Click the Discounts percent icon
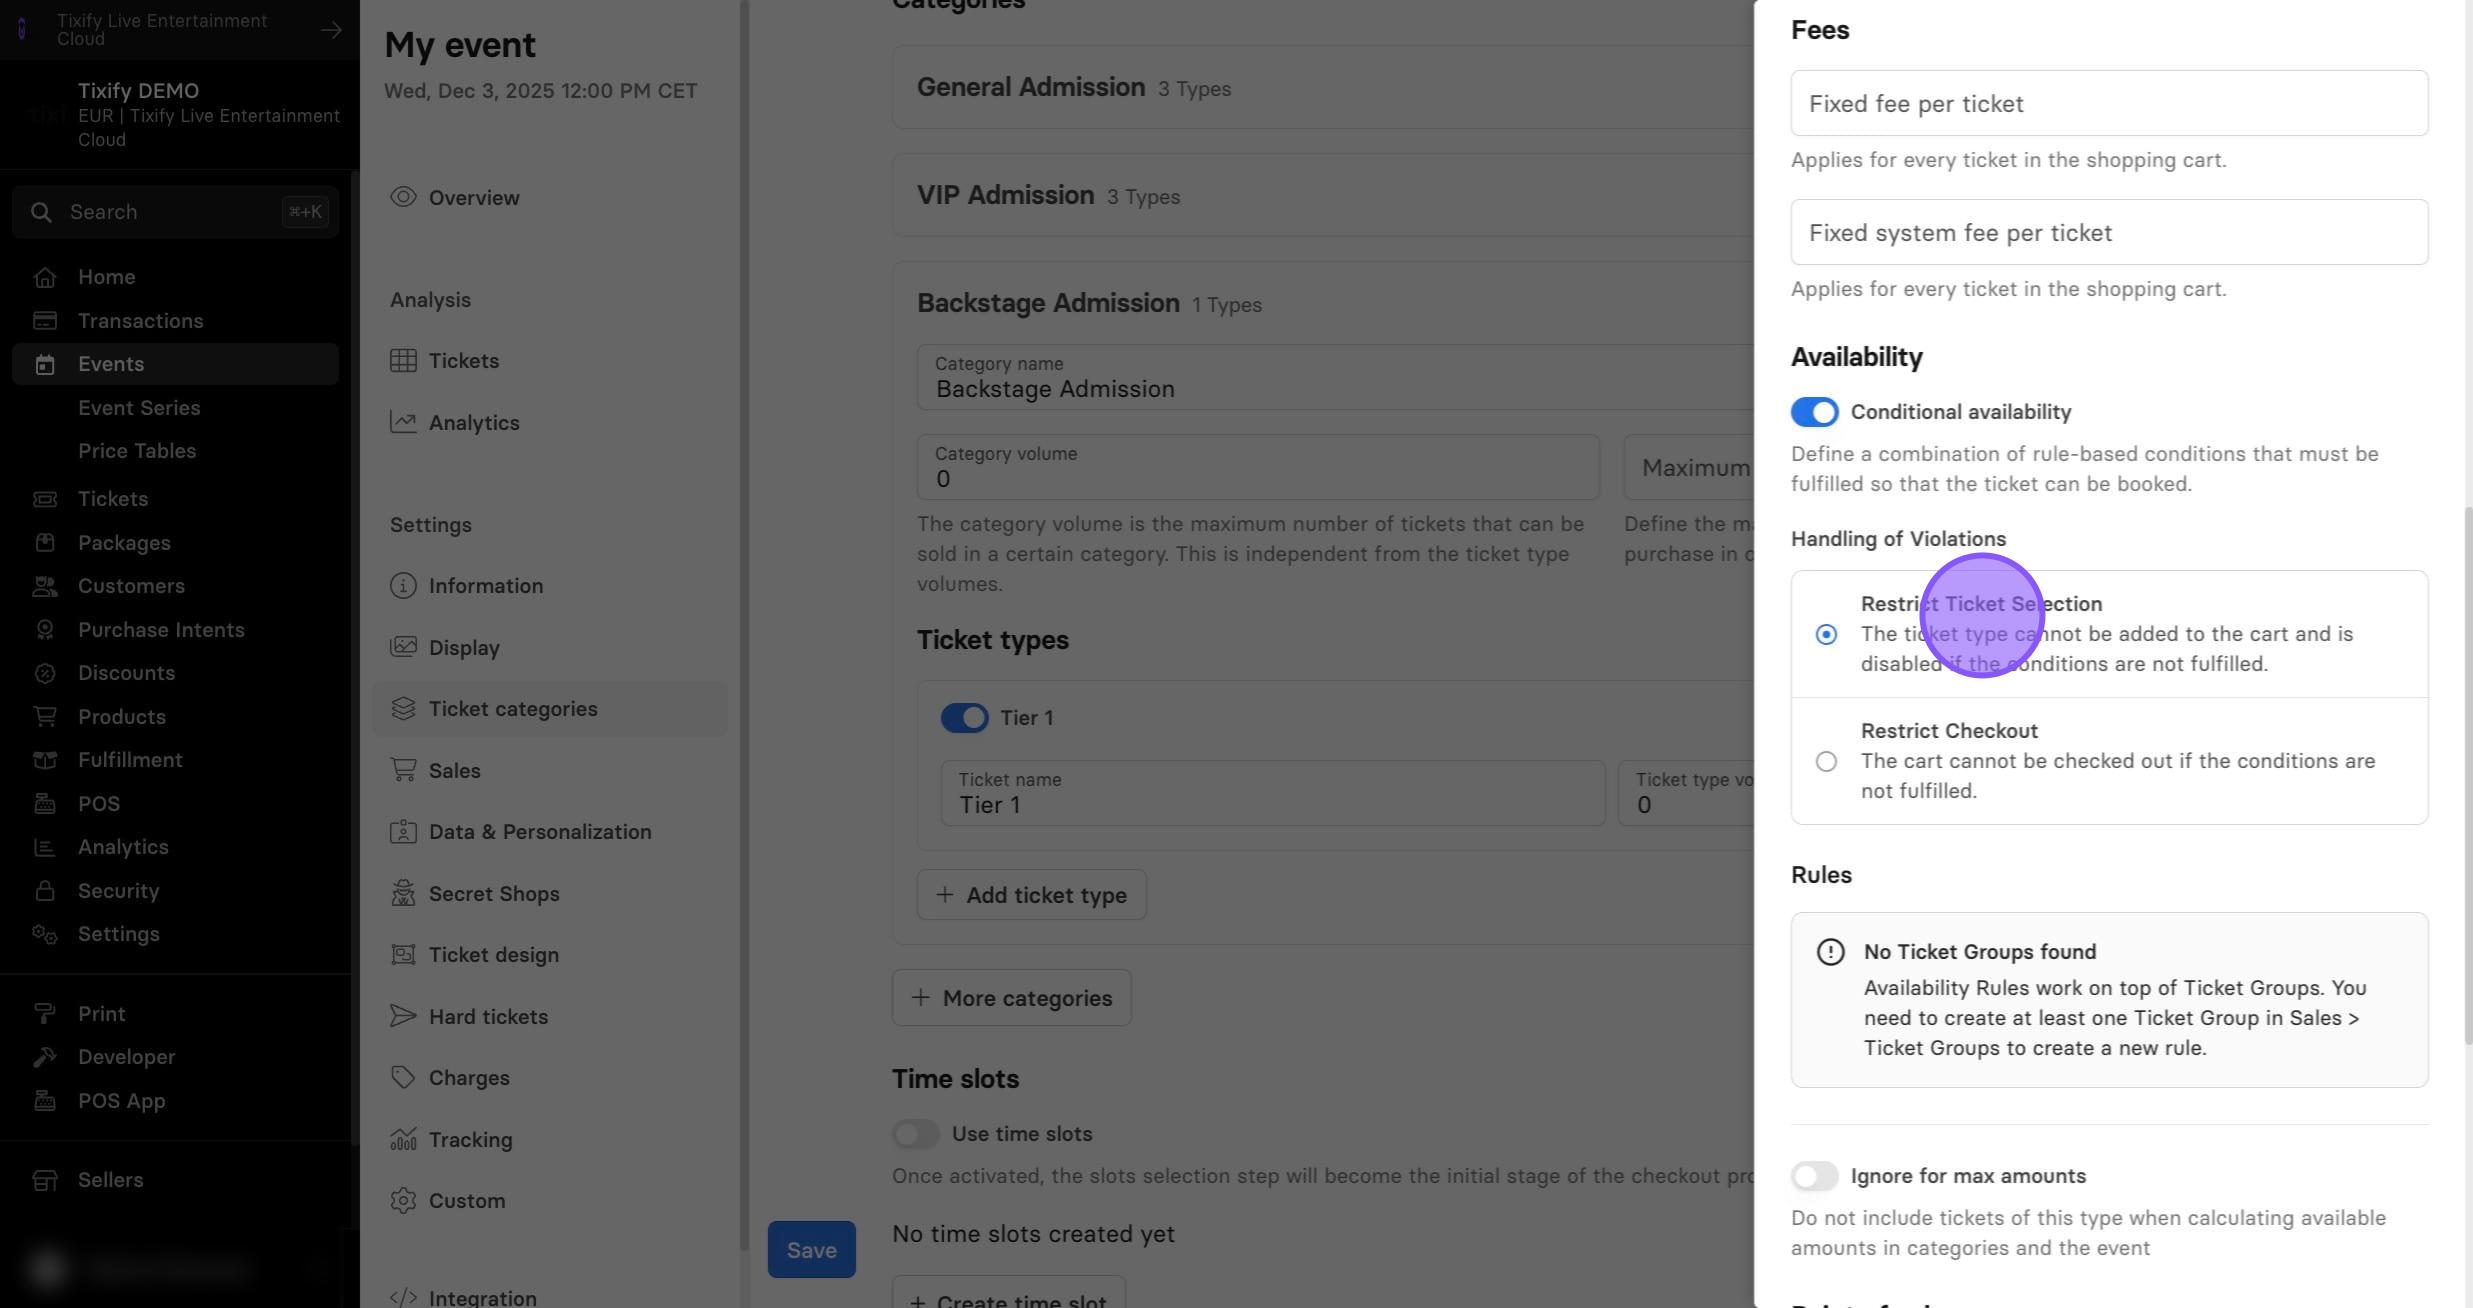This screenshot has height=1308, width=2473. click(44, 673)
